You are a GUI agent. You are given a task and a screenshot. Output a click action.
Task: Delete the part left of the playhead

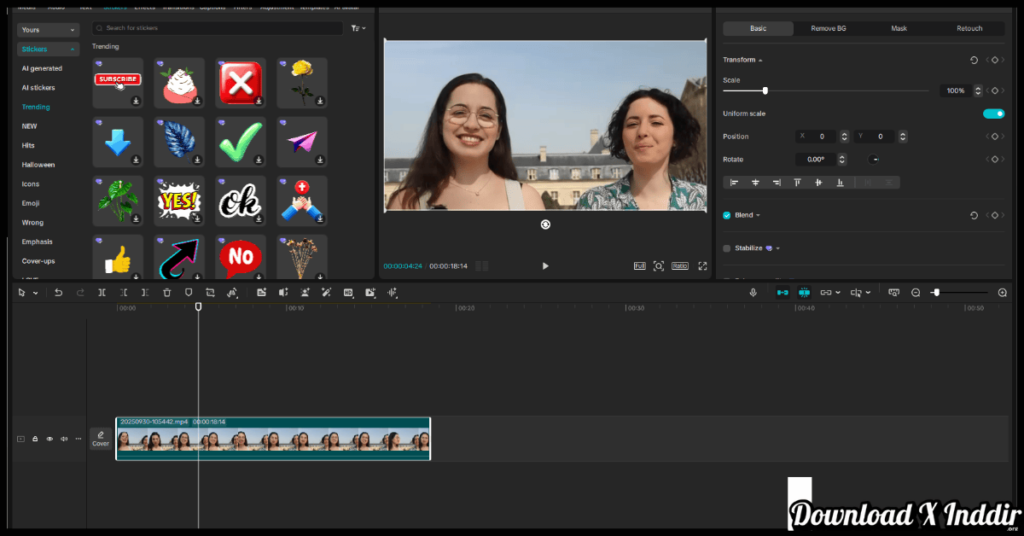click(x=123, y=293)
